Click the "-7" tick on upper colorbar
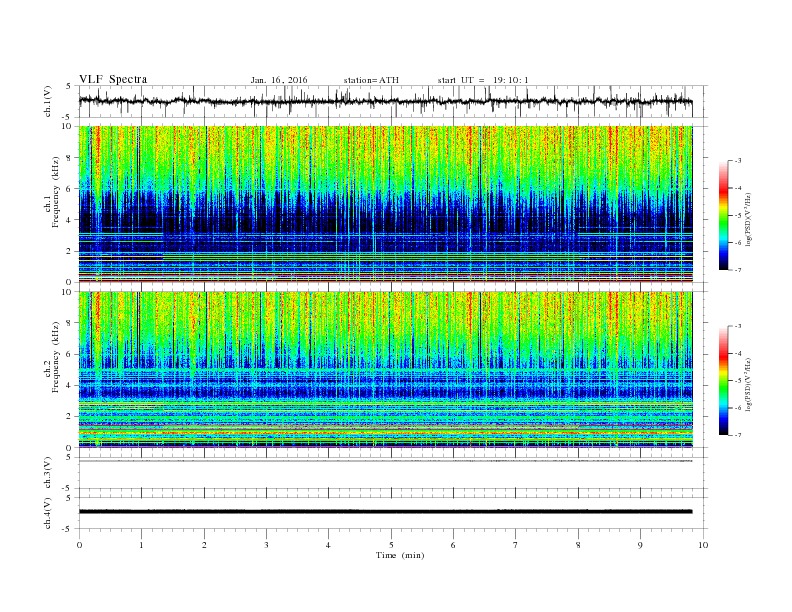Image resolution: width=792 pixels, height=612 pixels. point(737,270)
